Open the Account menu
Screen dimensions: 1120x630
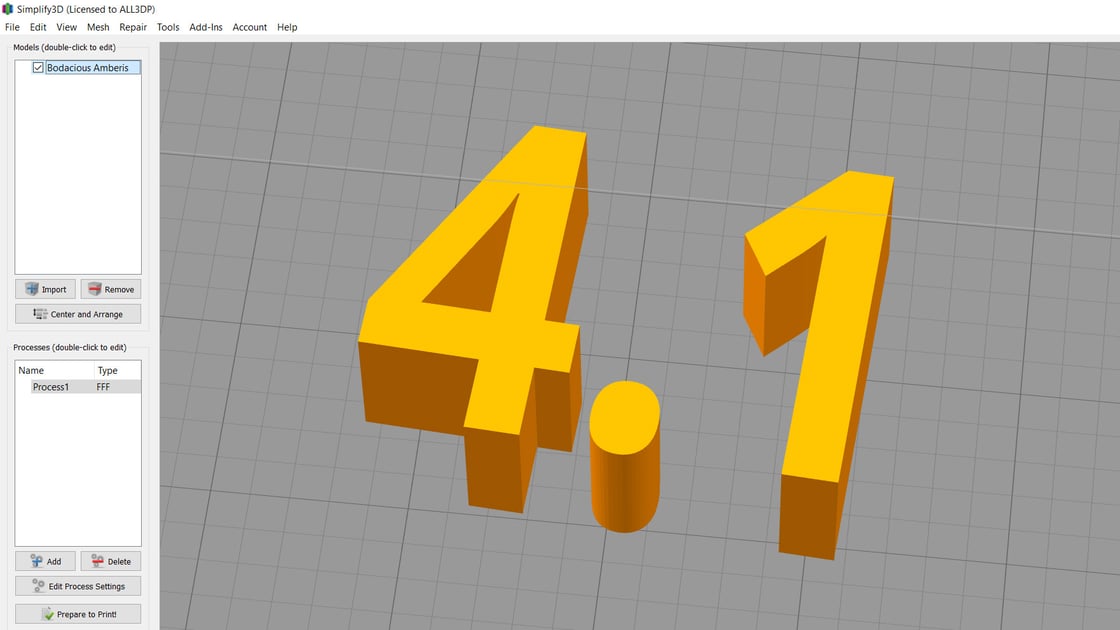point(249,27)
